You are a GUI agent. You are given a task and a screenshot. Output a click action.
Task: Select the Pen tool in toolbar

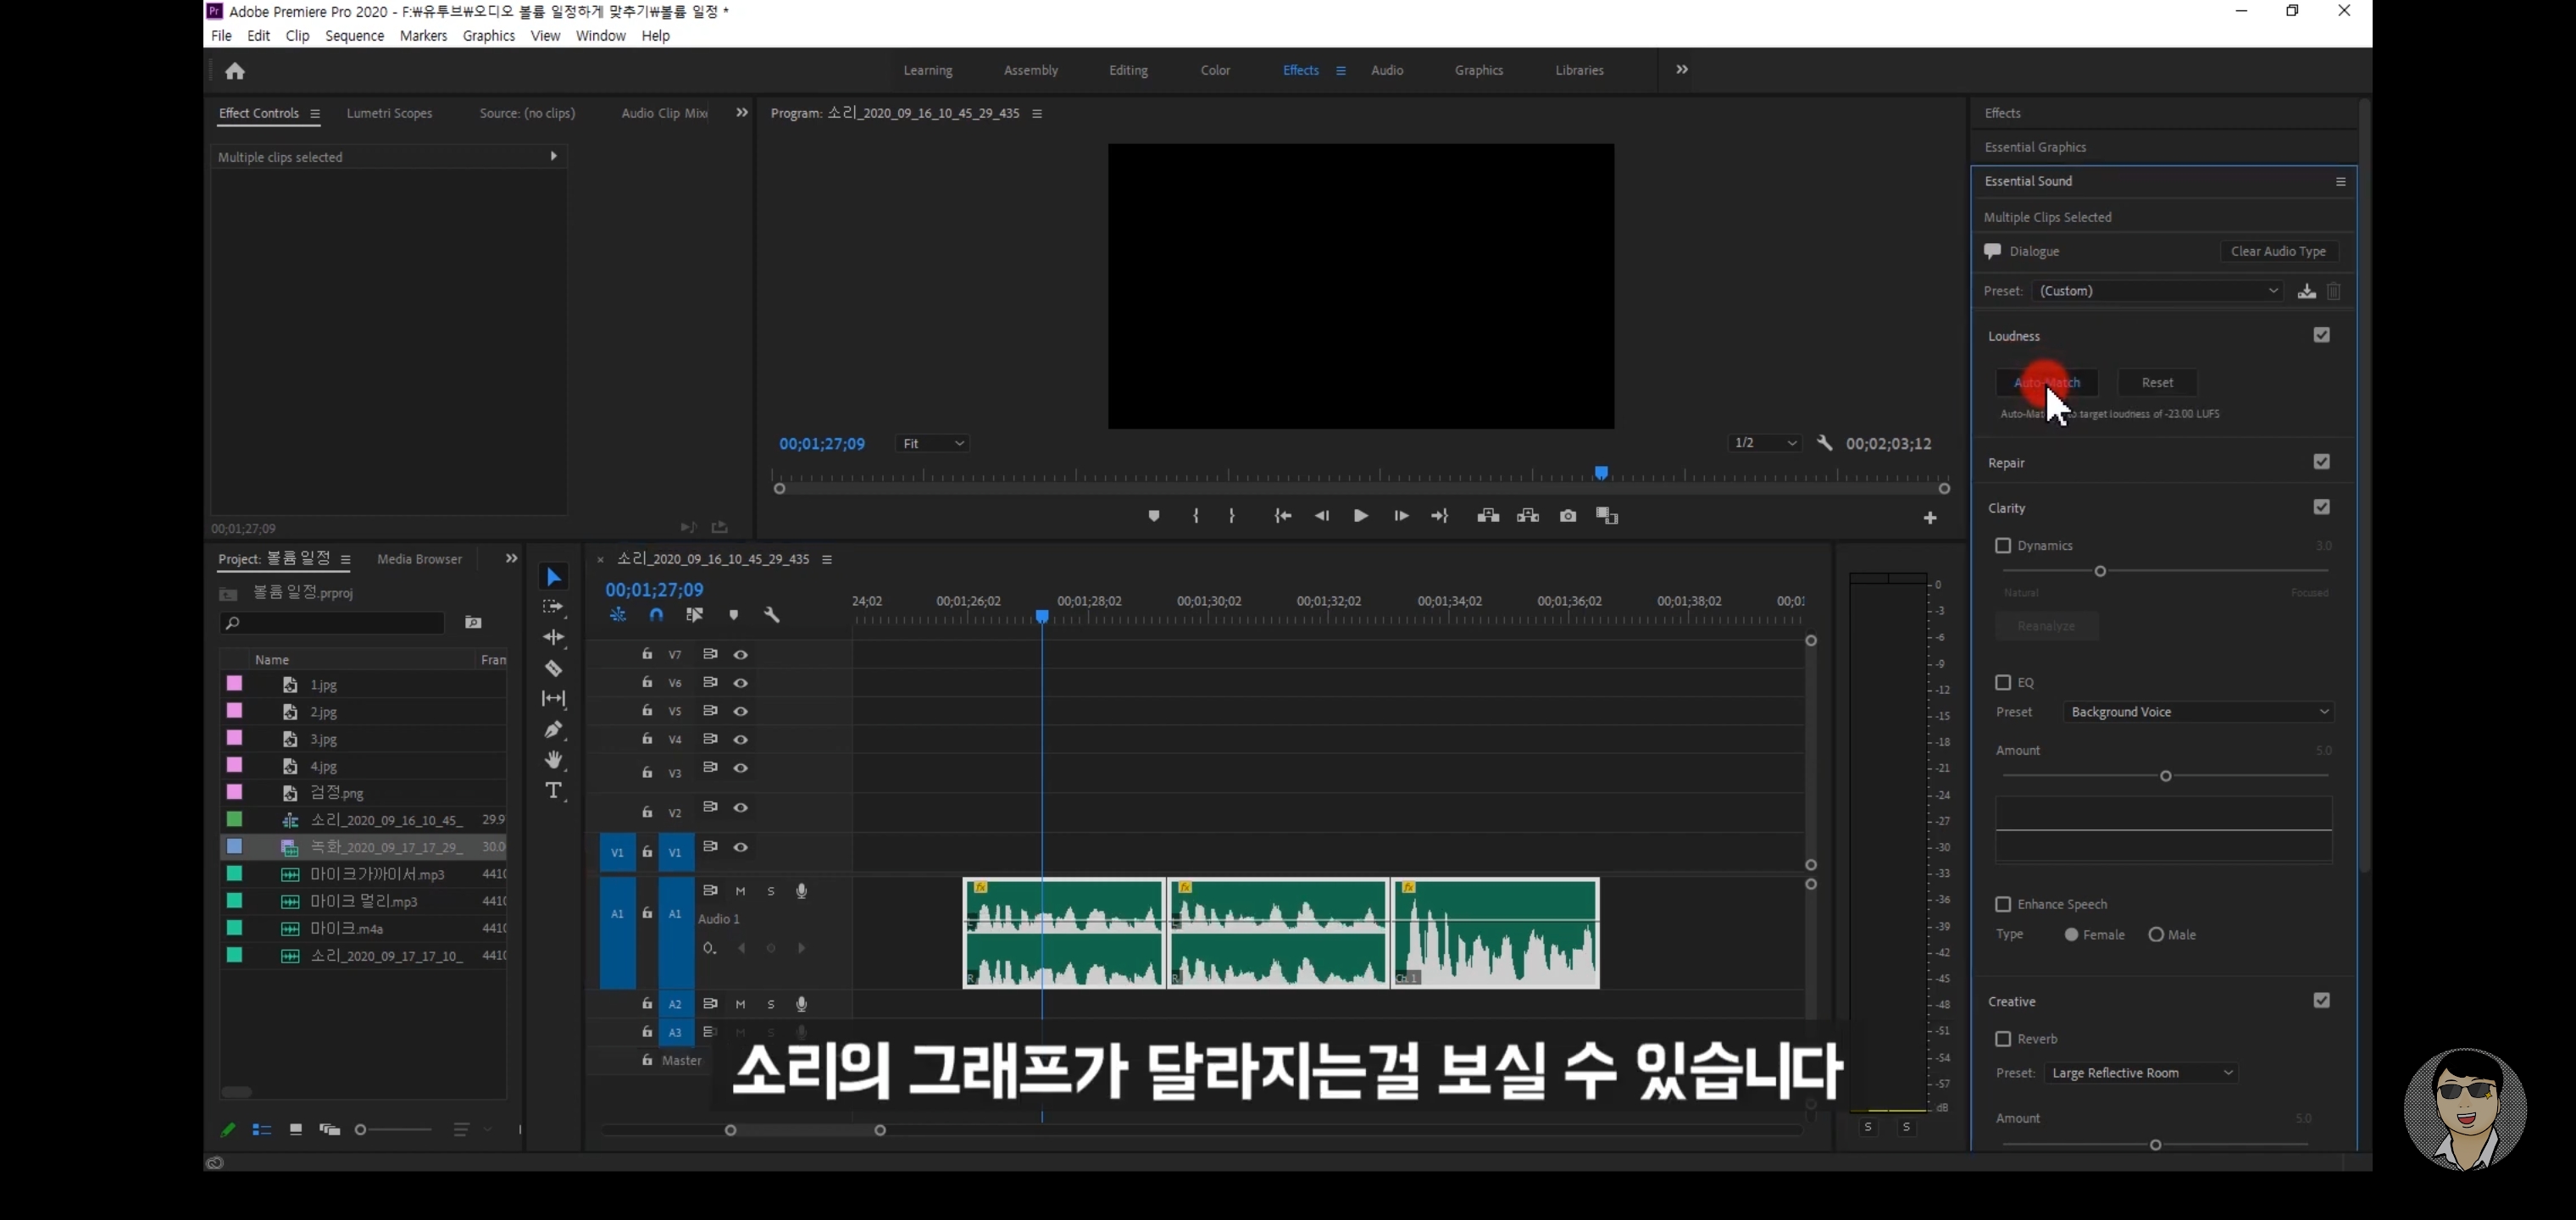pyautogui.click(x=553, y=729)
